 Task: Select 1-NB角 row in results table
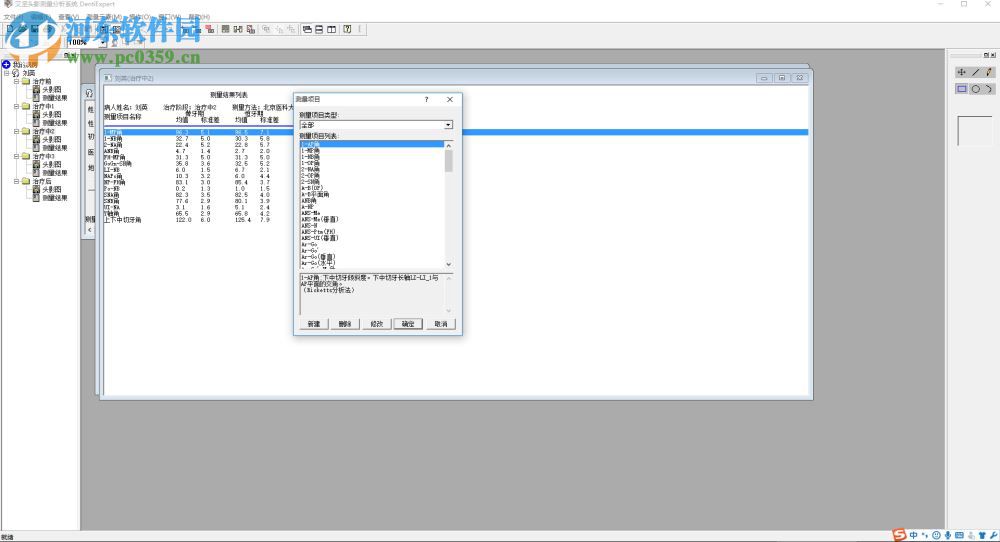point(198,138)
